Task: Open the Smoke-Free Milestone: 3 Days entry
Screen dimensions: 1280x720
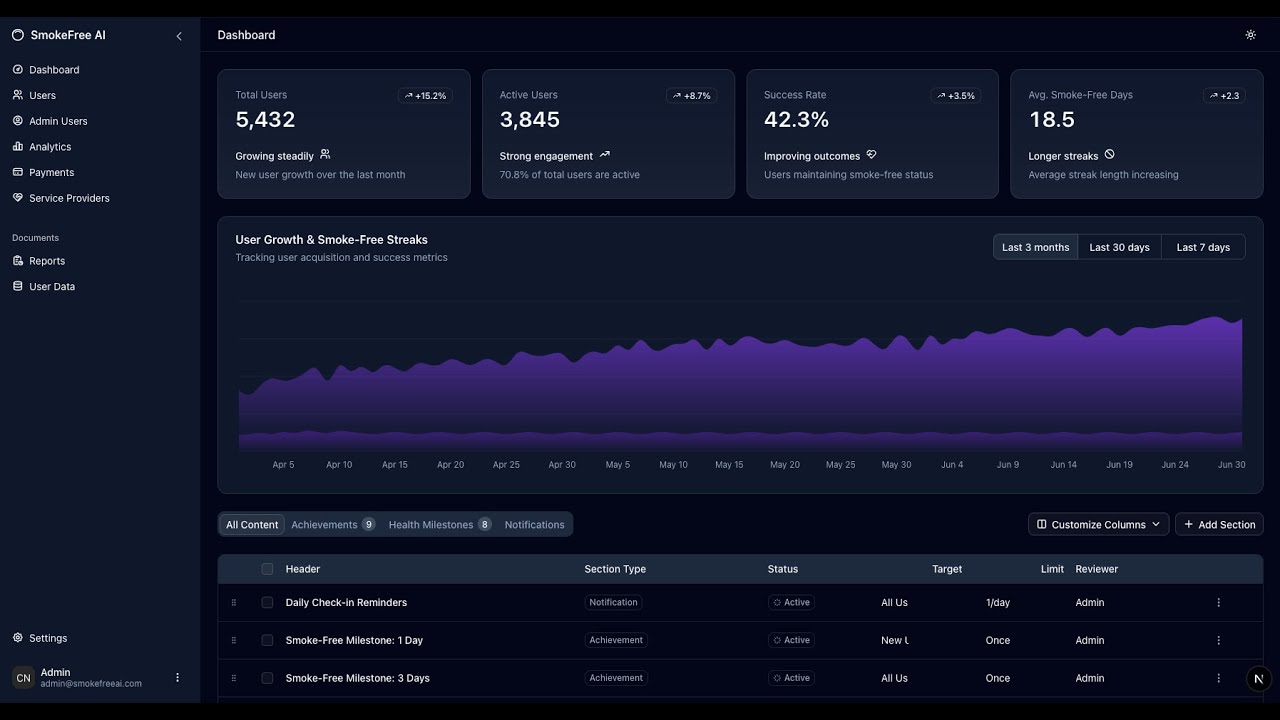Action: [357, 678]
